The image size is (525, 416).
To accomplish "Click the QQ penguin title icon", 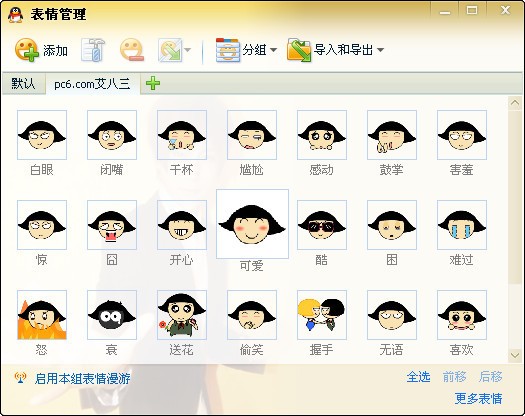I will click(x=15, y=15).
